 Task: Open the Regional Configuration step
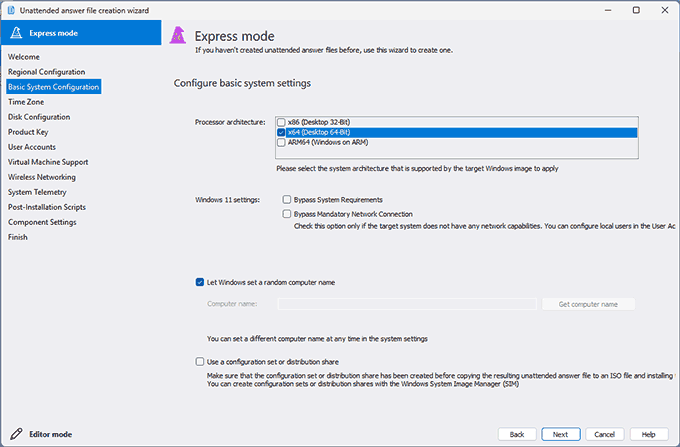(x=46, y=72)
